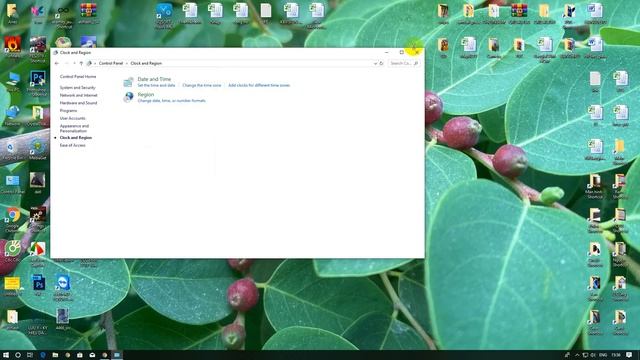Screen dimensions: 640x360
Task: Select the Recycle Bin desktop icon
Action: coord(12,150)
